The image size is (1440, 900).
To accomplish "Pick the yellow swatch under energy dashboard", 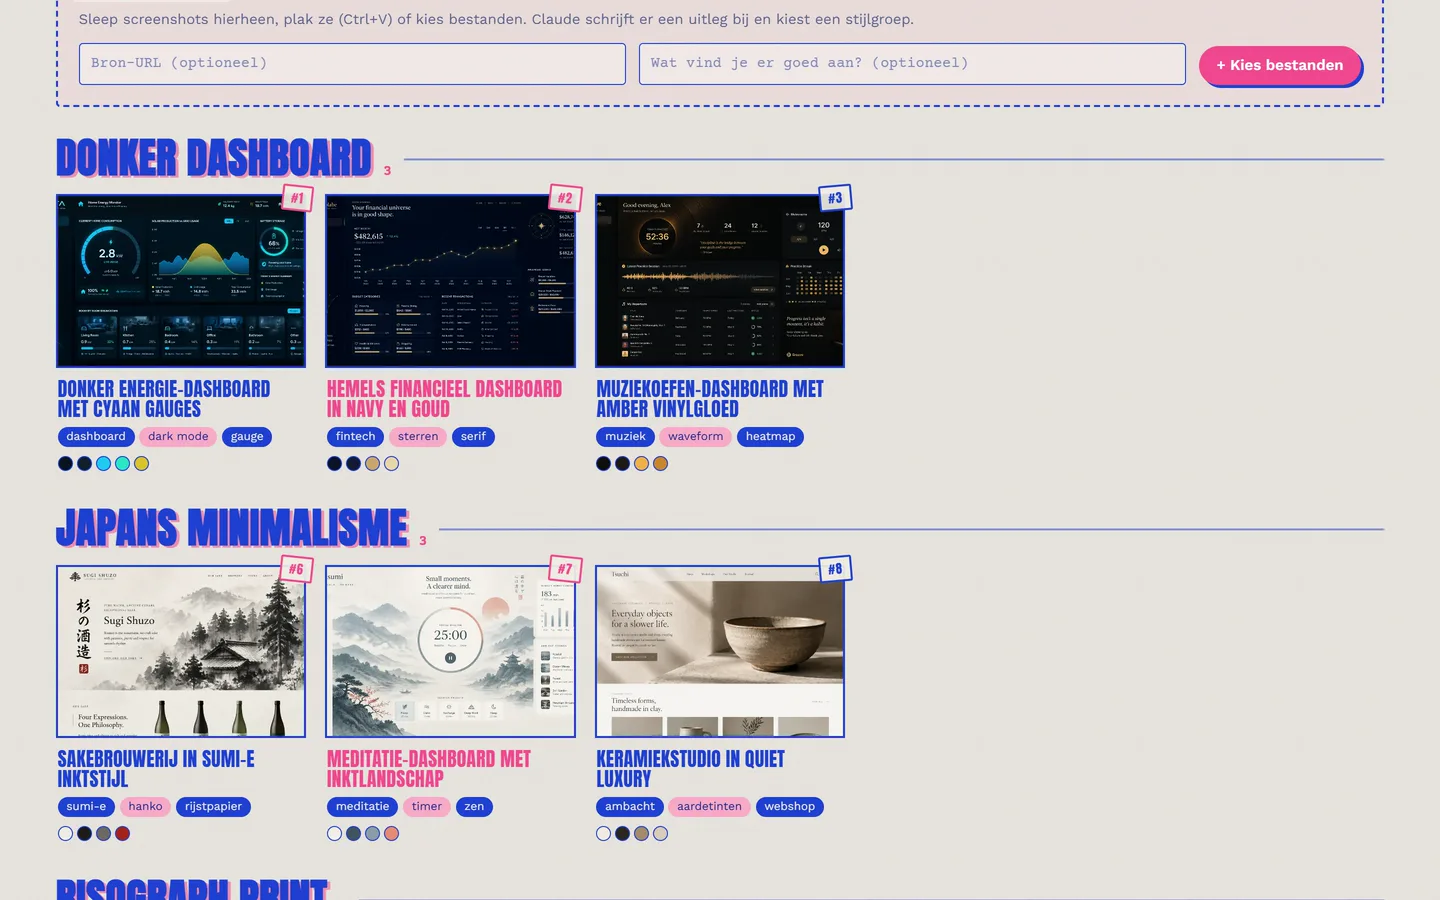I will click(x=141, y=464).
